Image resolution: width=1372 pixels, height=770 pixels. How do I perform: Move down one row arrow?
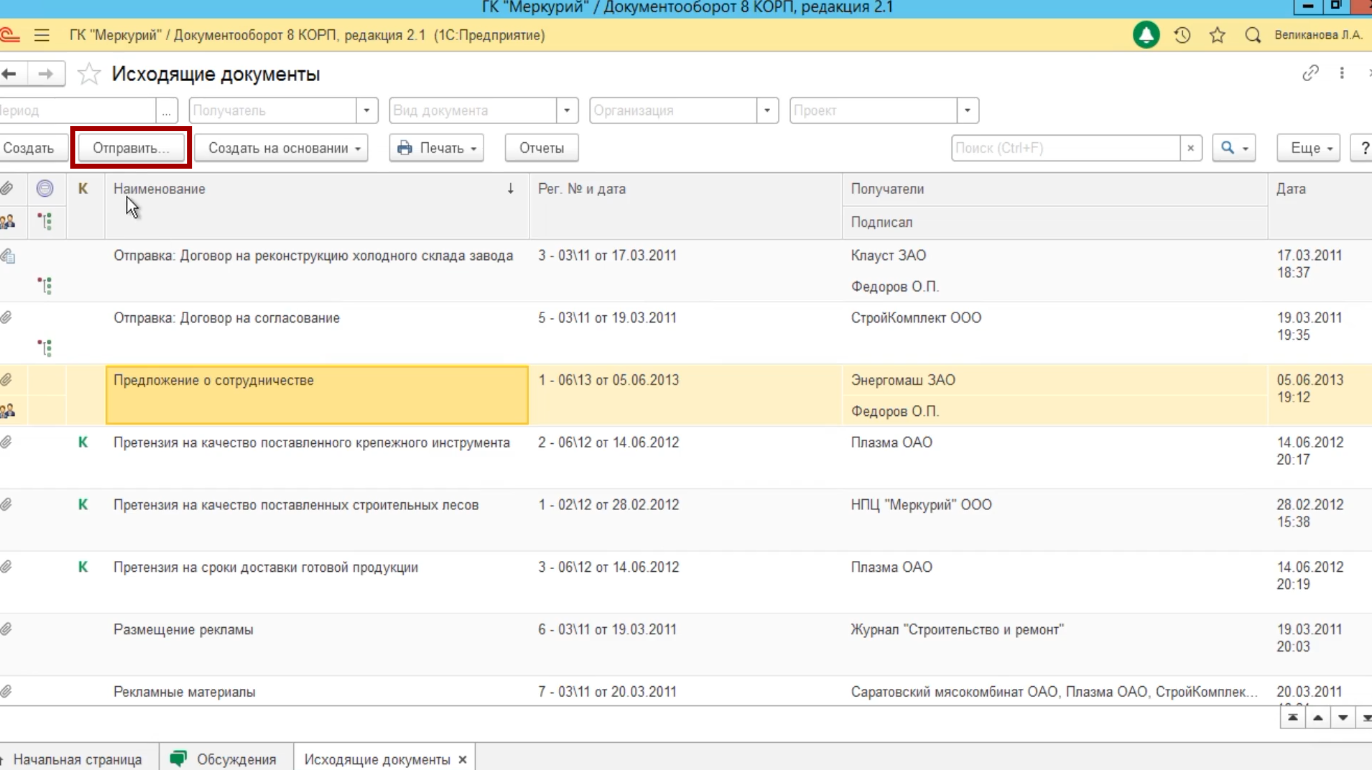pos(1343,718)
